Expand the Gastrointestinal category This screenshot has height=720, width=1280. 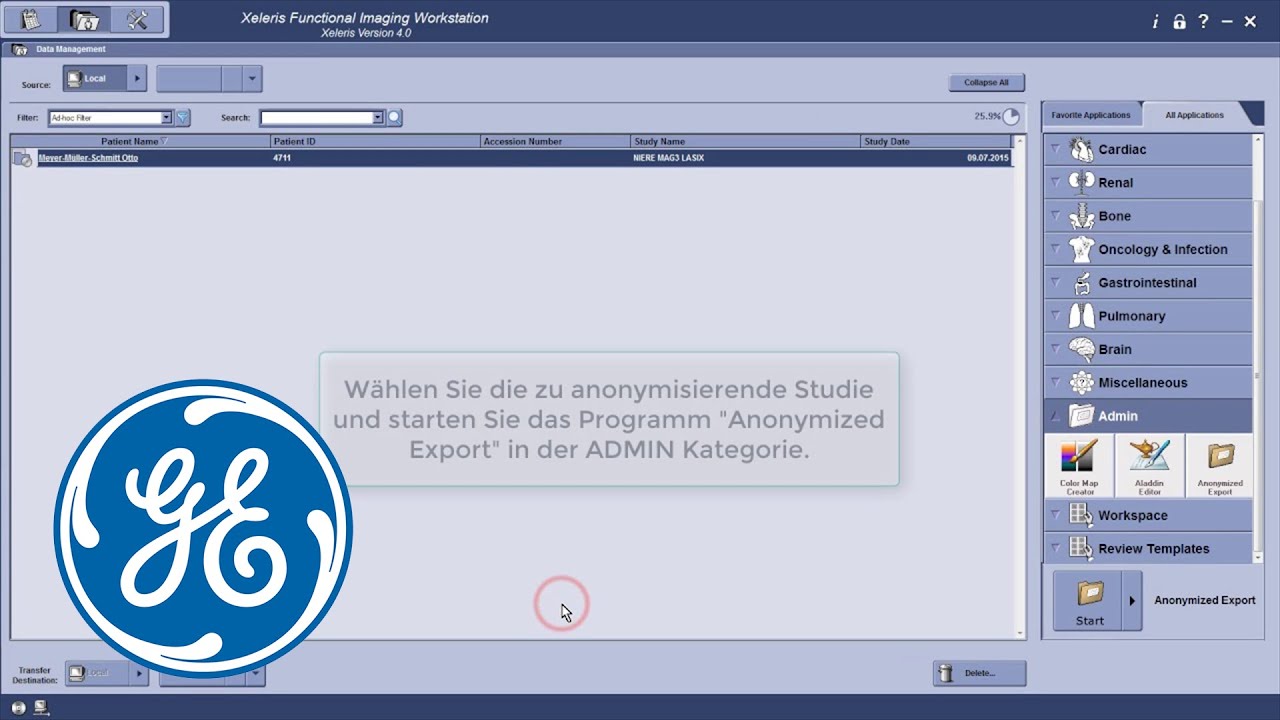point(1055,282)
